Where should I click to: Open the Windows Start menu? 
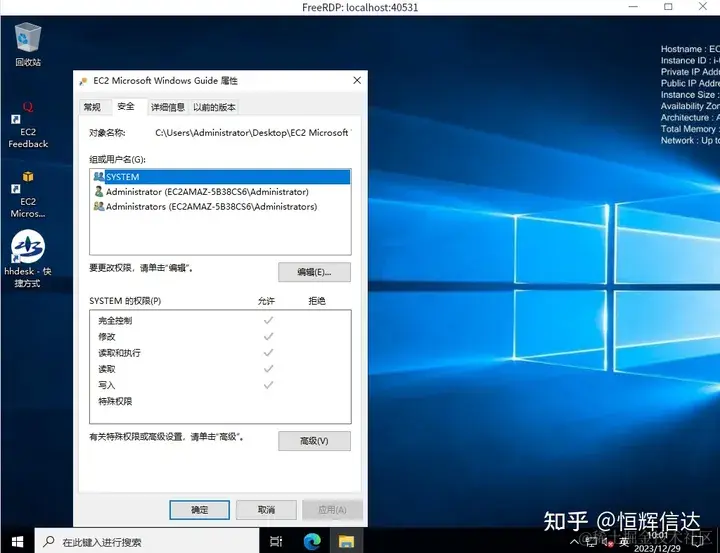click(x=17, y=542)
